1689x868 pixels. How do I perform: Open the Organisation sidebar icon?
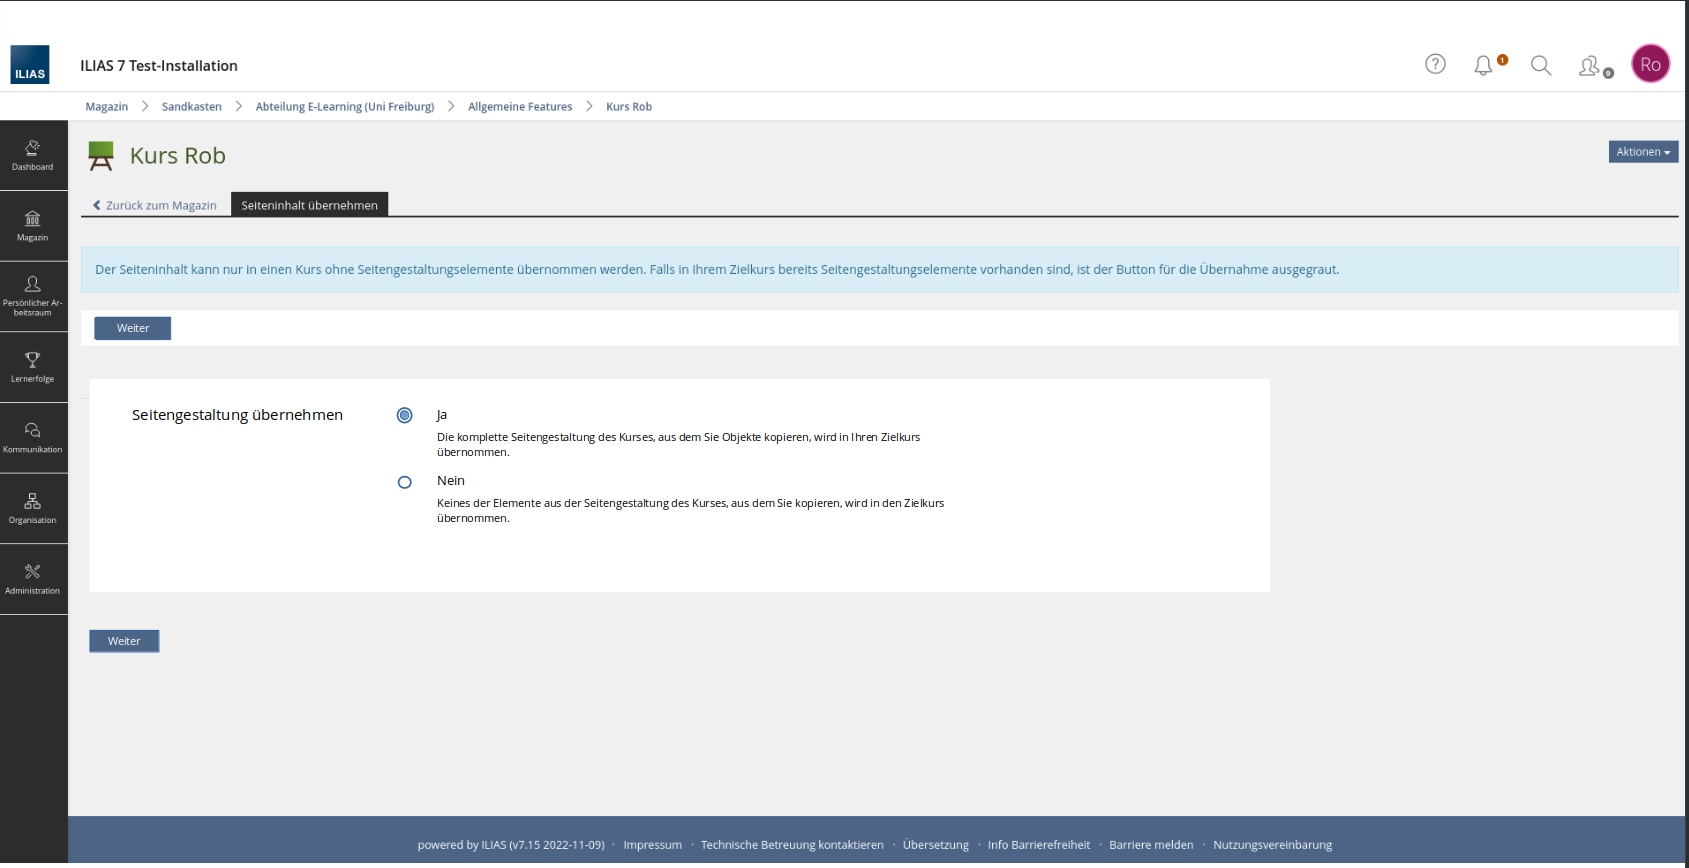[33, 508]
